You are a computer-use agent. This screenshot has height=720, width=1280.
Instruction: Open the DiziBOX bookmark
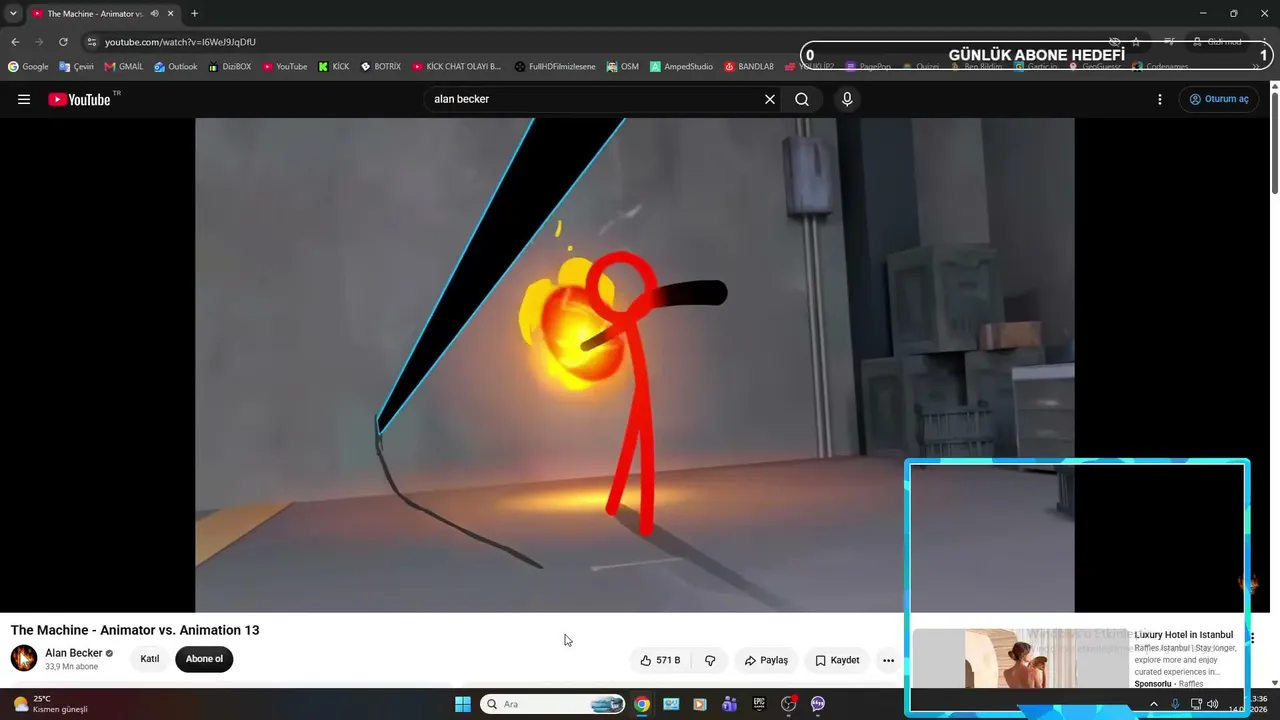click(x=229, y=67)
